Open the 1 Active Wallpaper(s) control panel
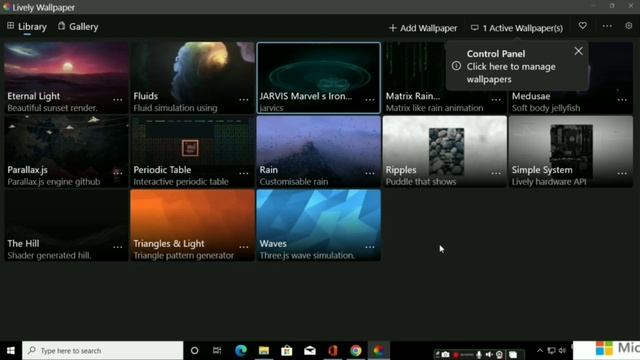This screenshot has width=640, height=360. pyautogui.click(x=517, y=28)
